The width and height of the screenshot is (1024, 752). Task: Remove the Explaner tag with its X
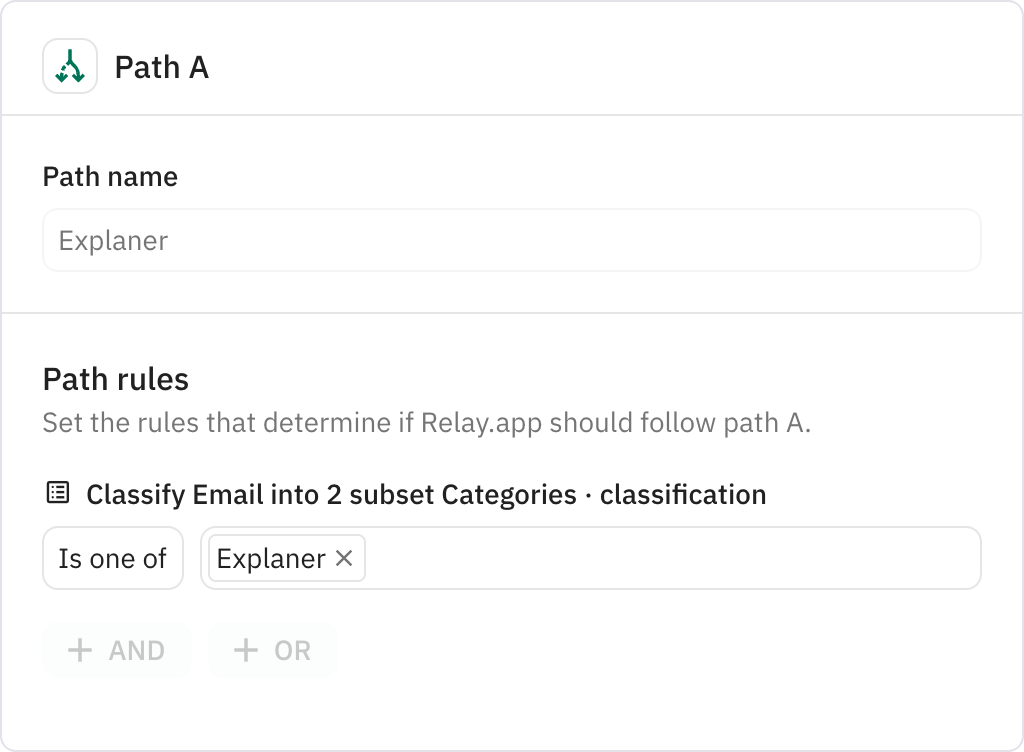coord(344,559)
